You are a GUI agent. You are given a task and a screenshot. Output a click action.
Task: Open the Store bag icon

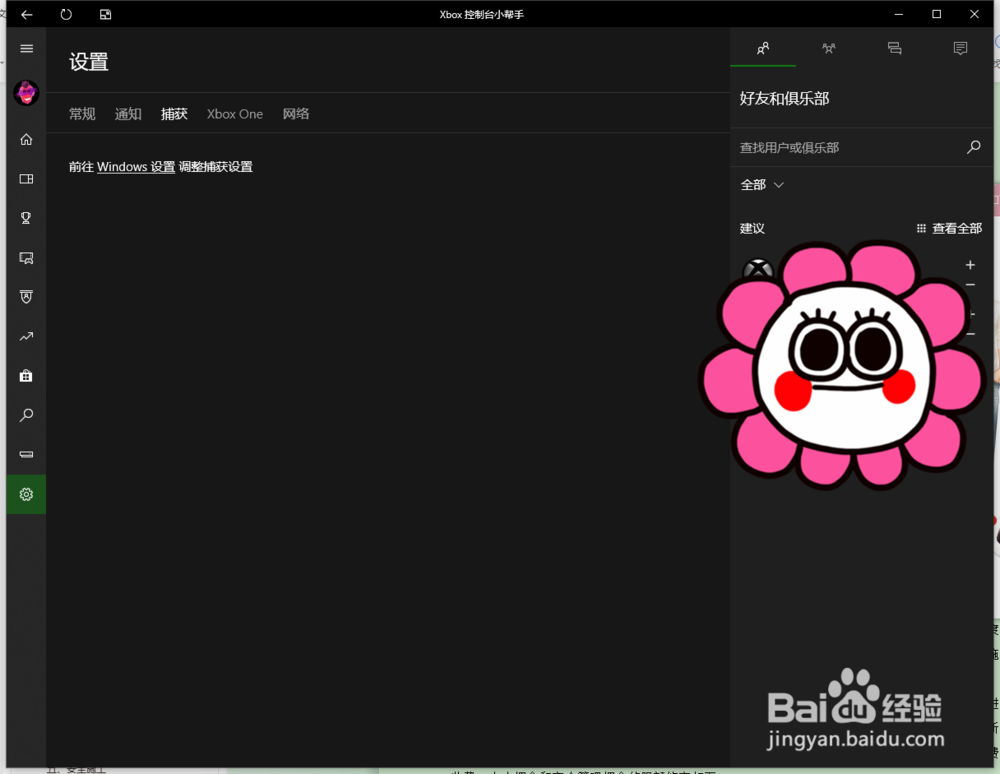[26, 376]
